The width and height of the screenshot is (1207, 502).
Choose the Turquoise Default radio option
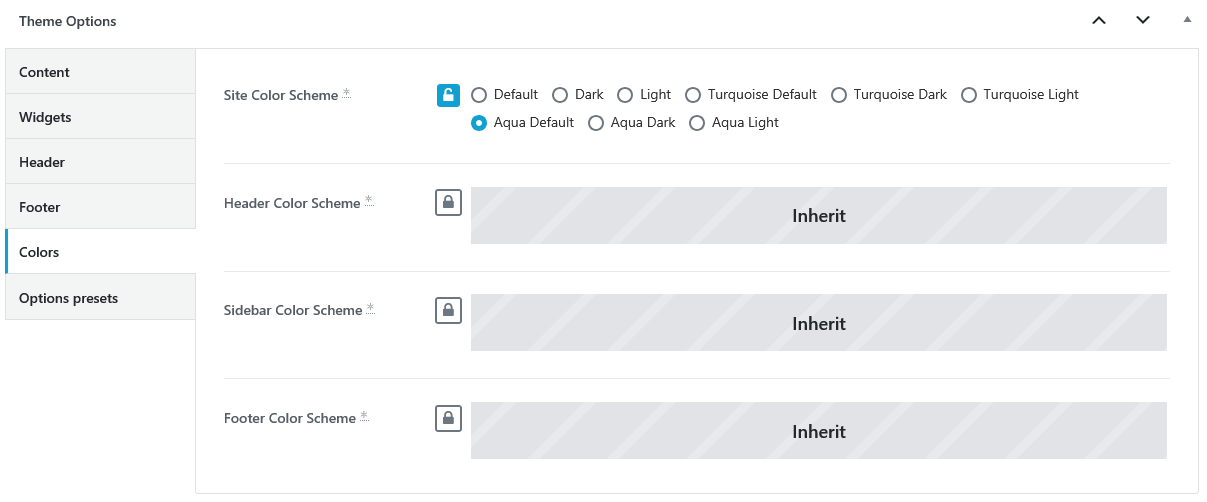tap(693, 95)
